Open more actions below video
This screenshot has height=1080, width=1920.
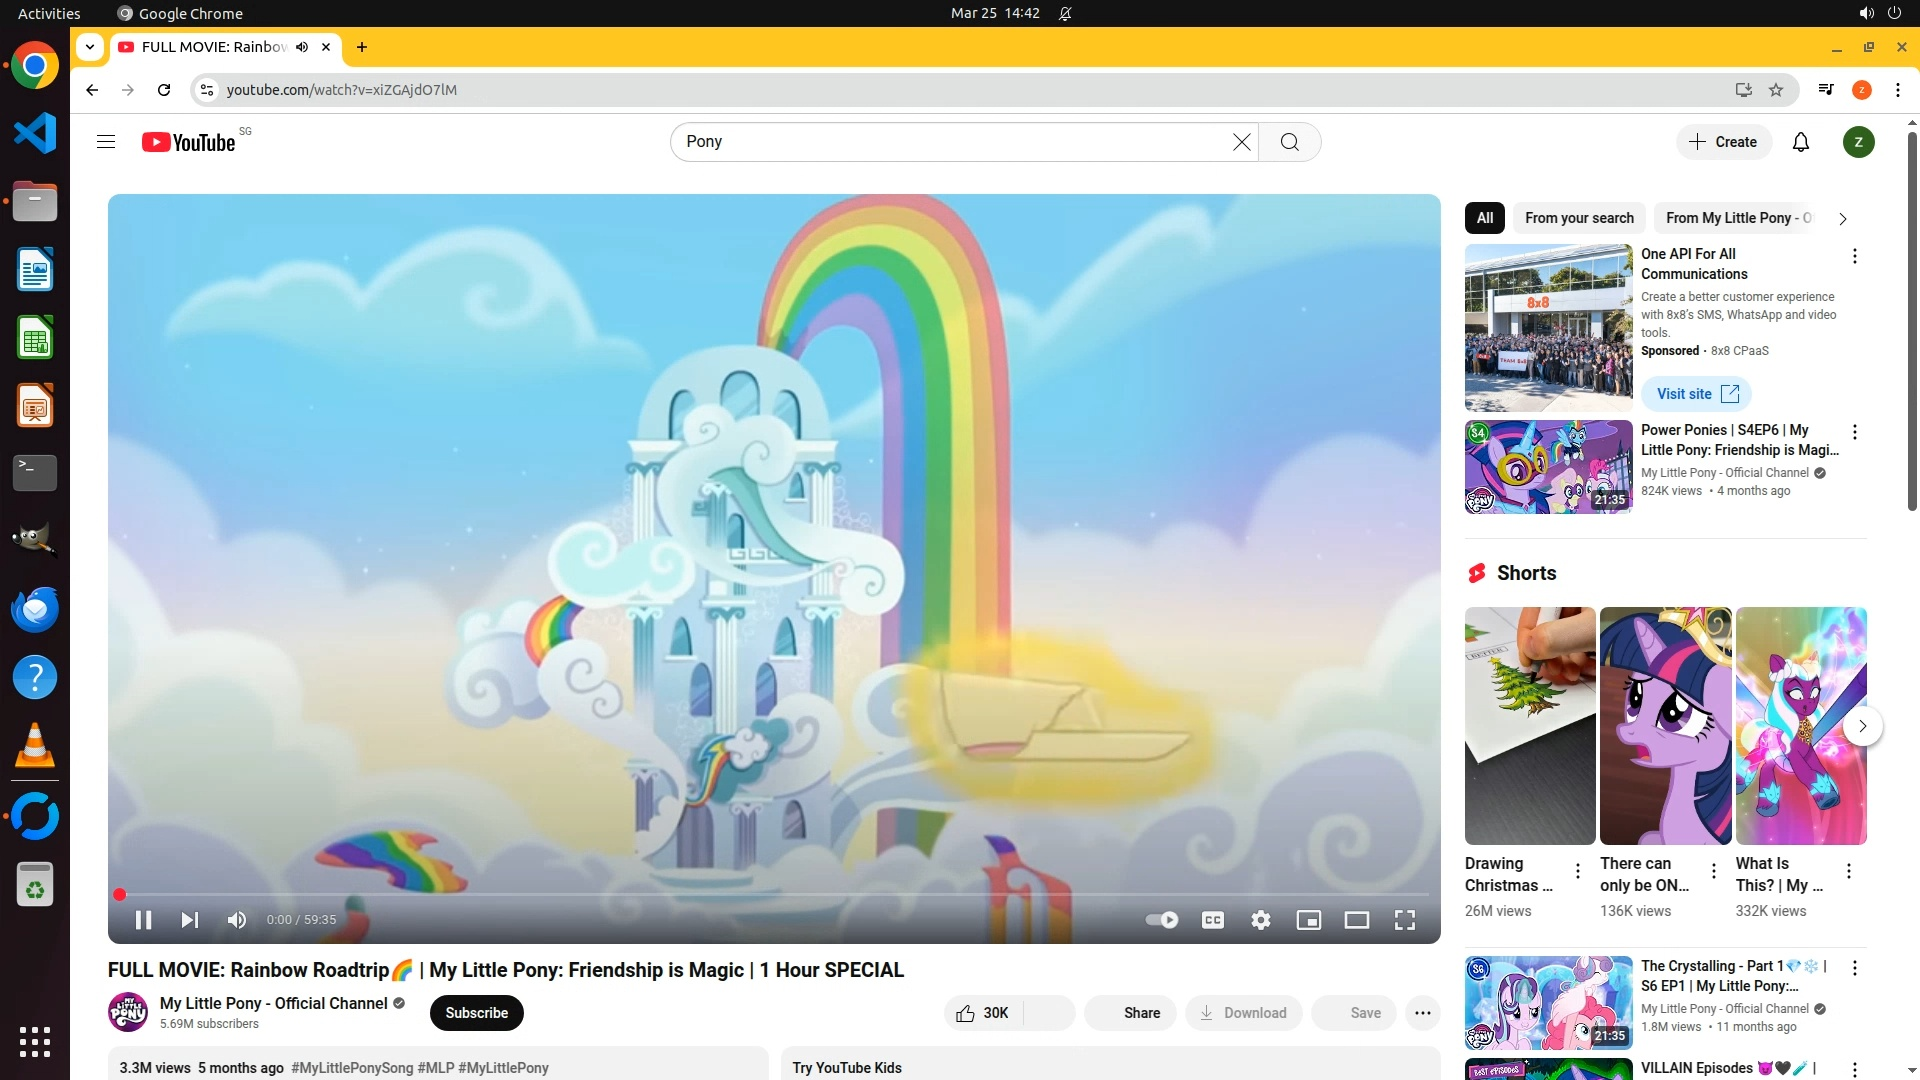pos(1422,1013)
